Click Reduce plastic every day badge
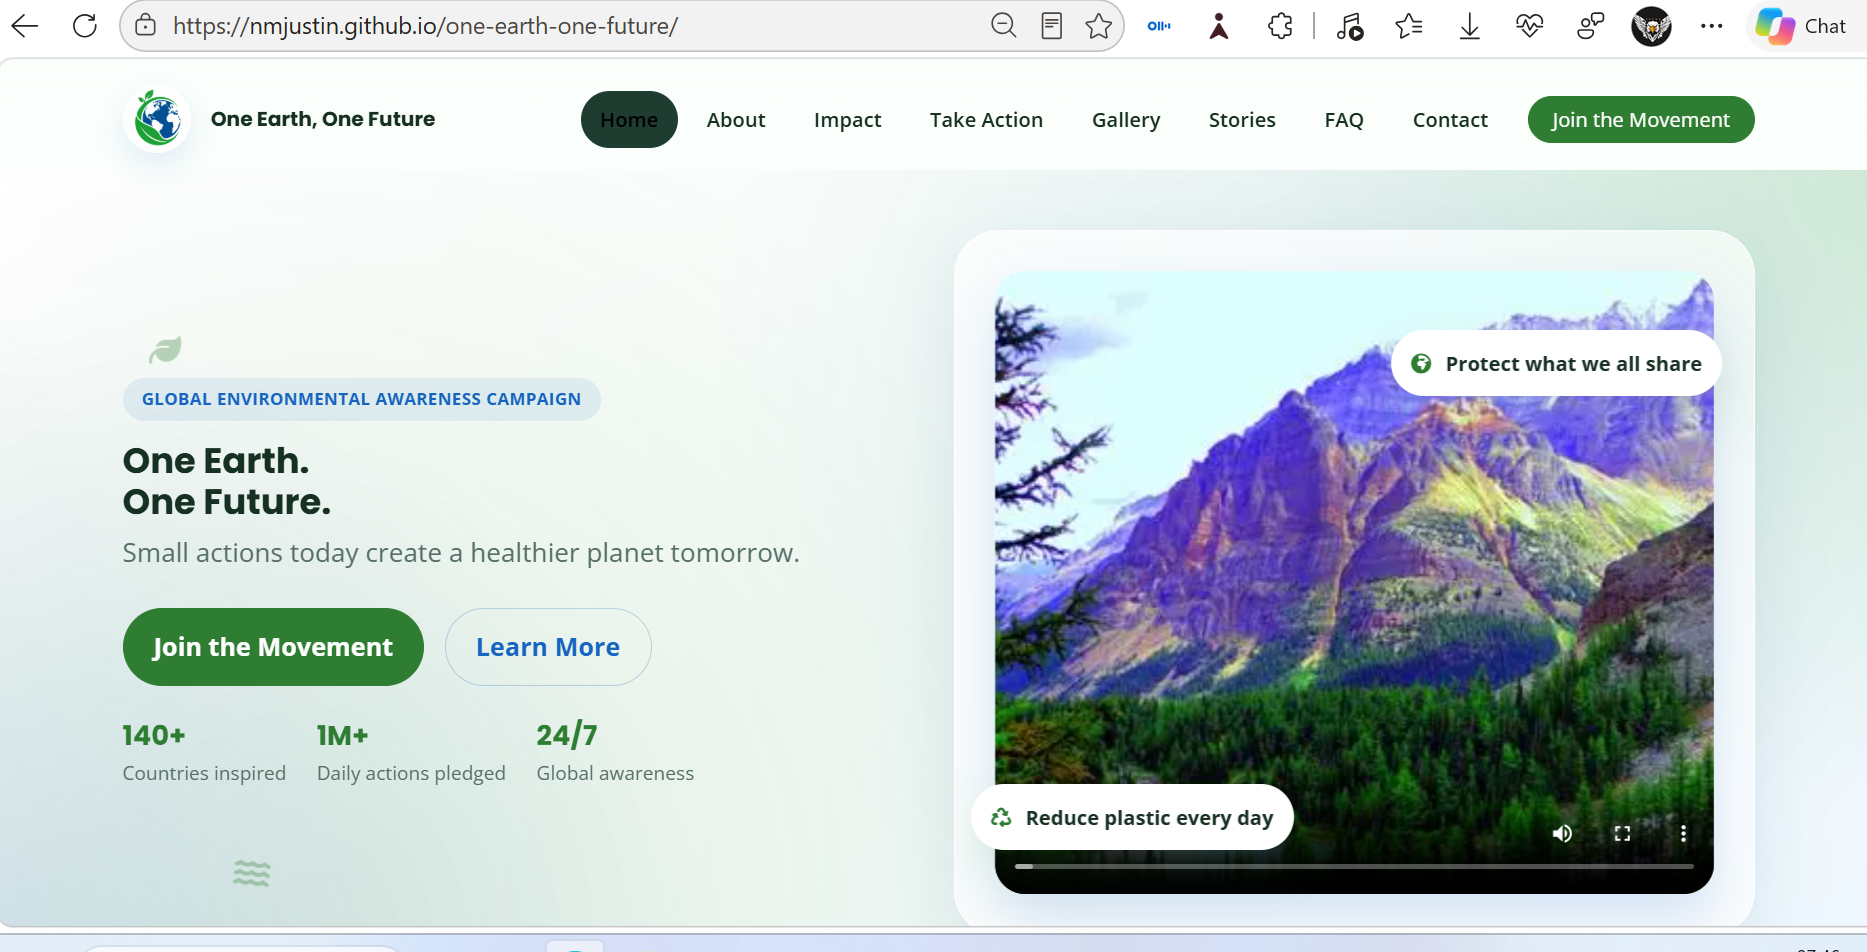Viewport: 1867px width, 952px height. tap(1132, 818)
